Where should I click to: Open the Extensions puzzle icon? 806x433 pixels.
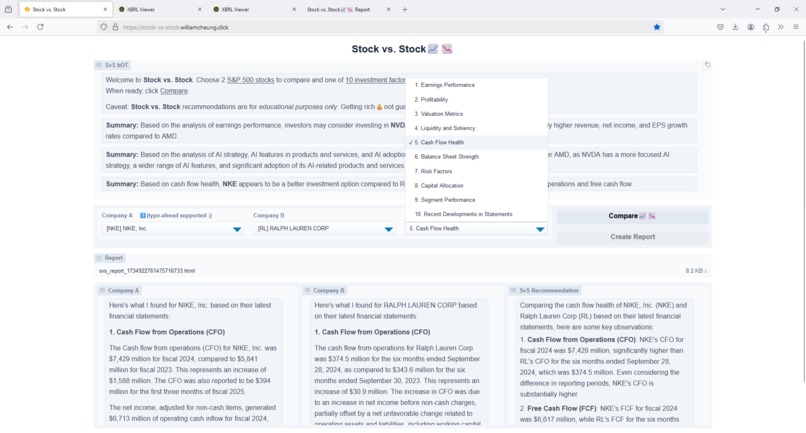point(766,27)
